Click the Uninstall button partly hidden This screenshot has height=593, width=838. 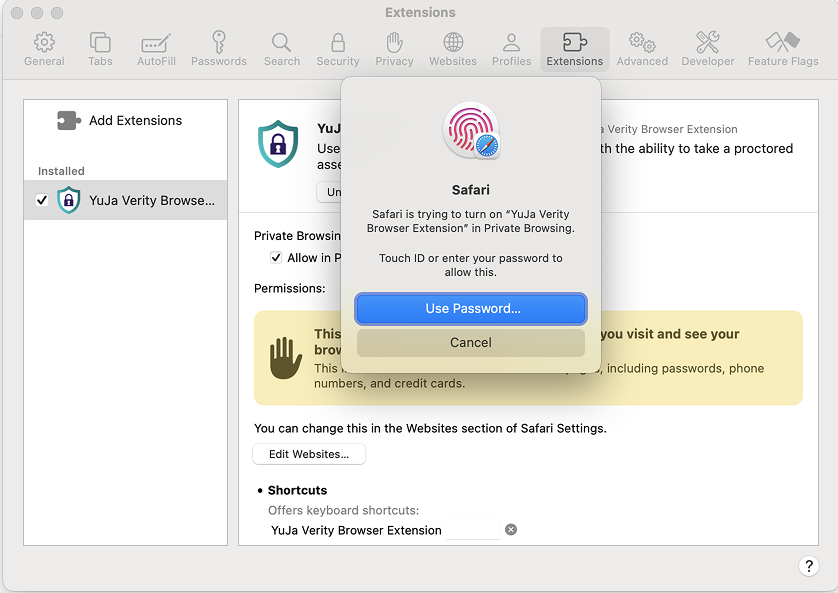(329, 192)
